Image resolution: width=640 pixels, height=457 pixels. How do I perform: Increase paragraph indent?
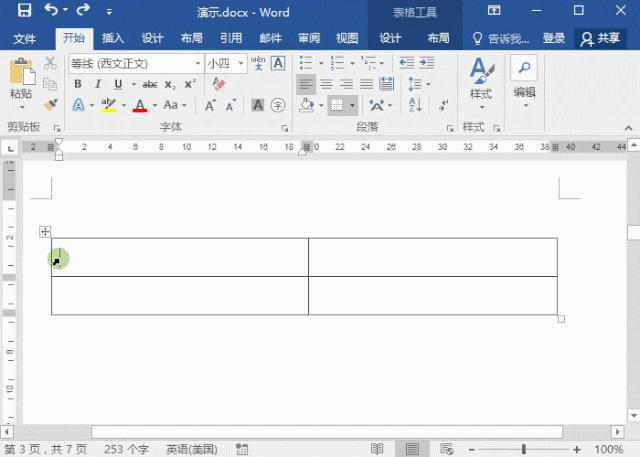coord(427,63)
